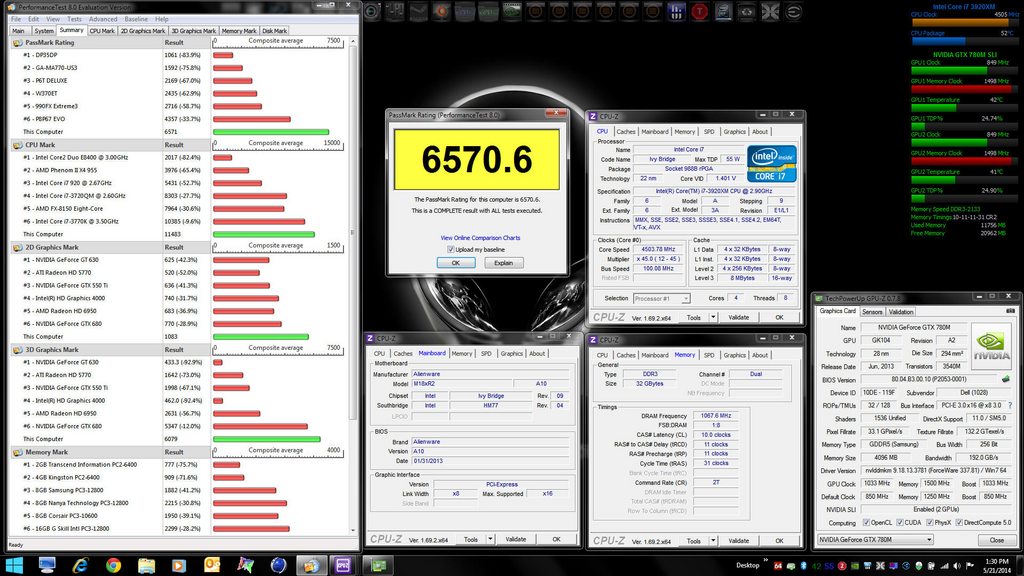Switch to the CPU Mark tab
1024x576 pixels.
point(102,31)
